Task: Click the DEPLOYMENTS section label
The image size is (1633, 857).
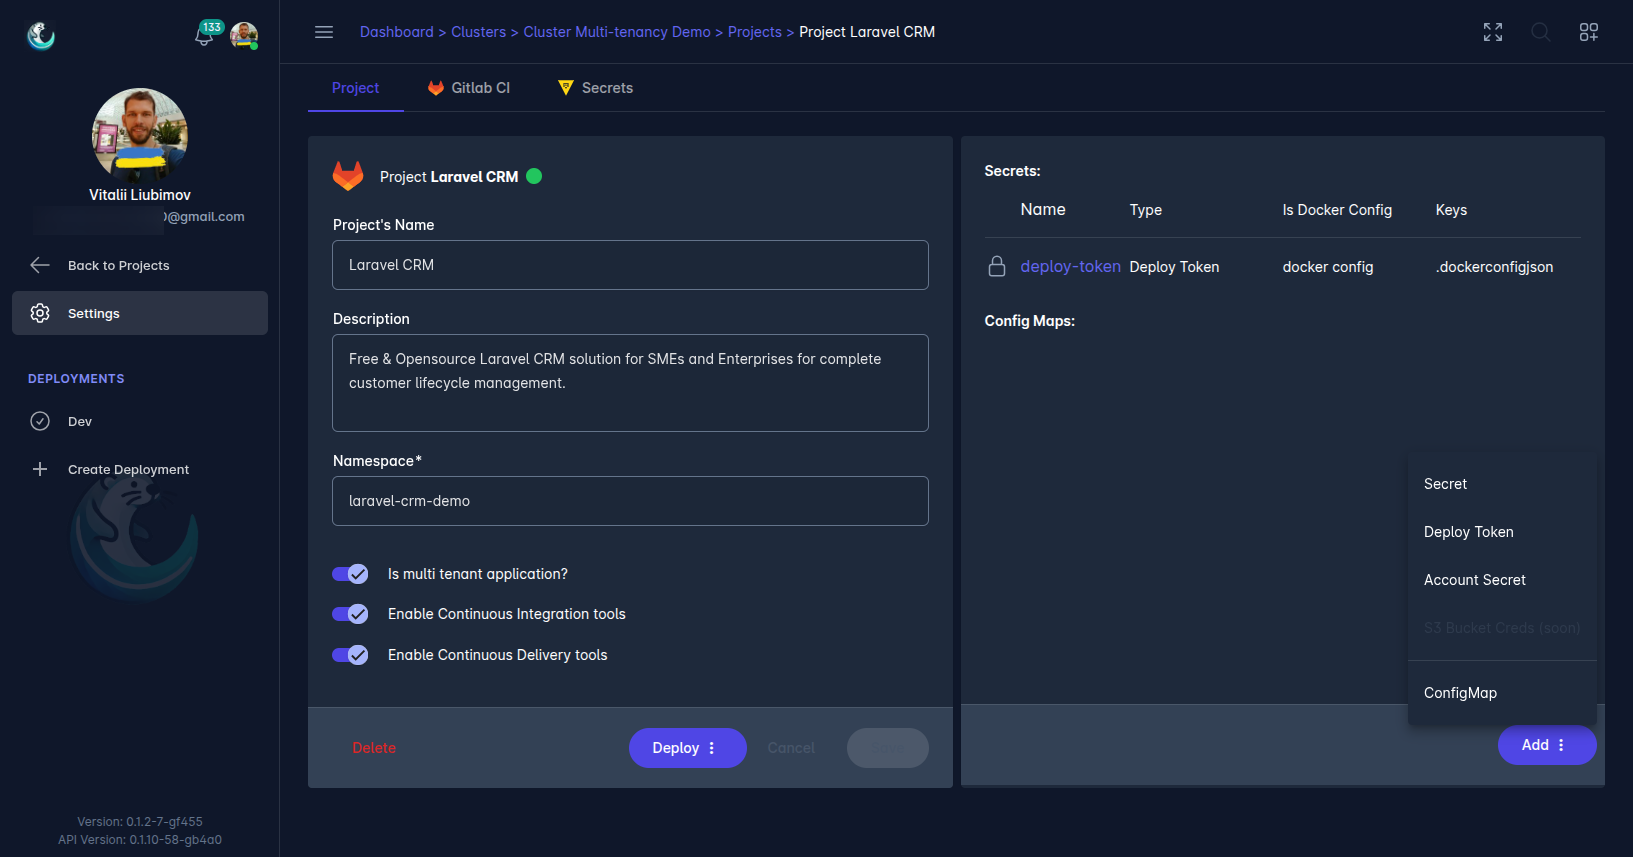Action: point(76,379)
